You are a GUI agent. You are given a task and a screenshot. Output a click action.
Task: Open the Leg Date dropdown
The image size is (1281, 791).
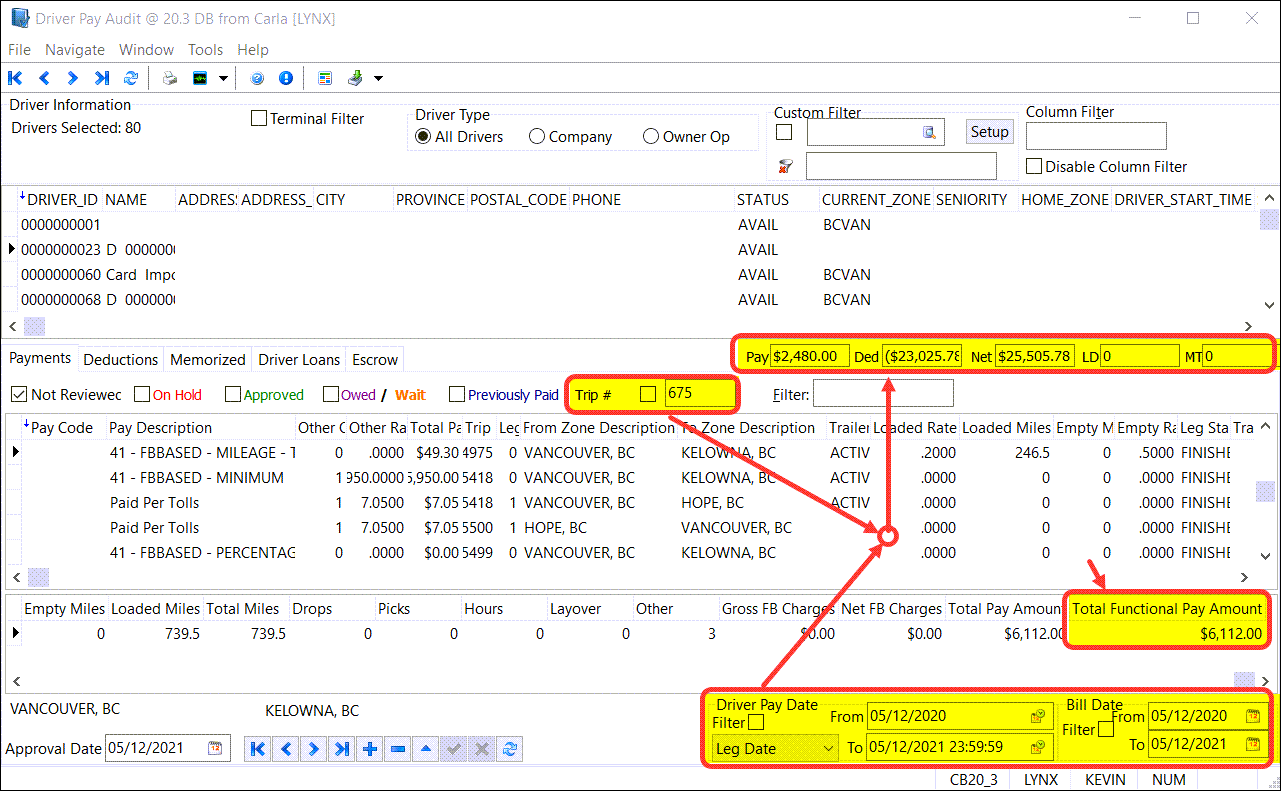[776, 748]
